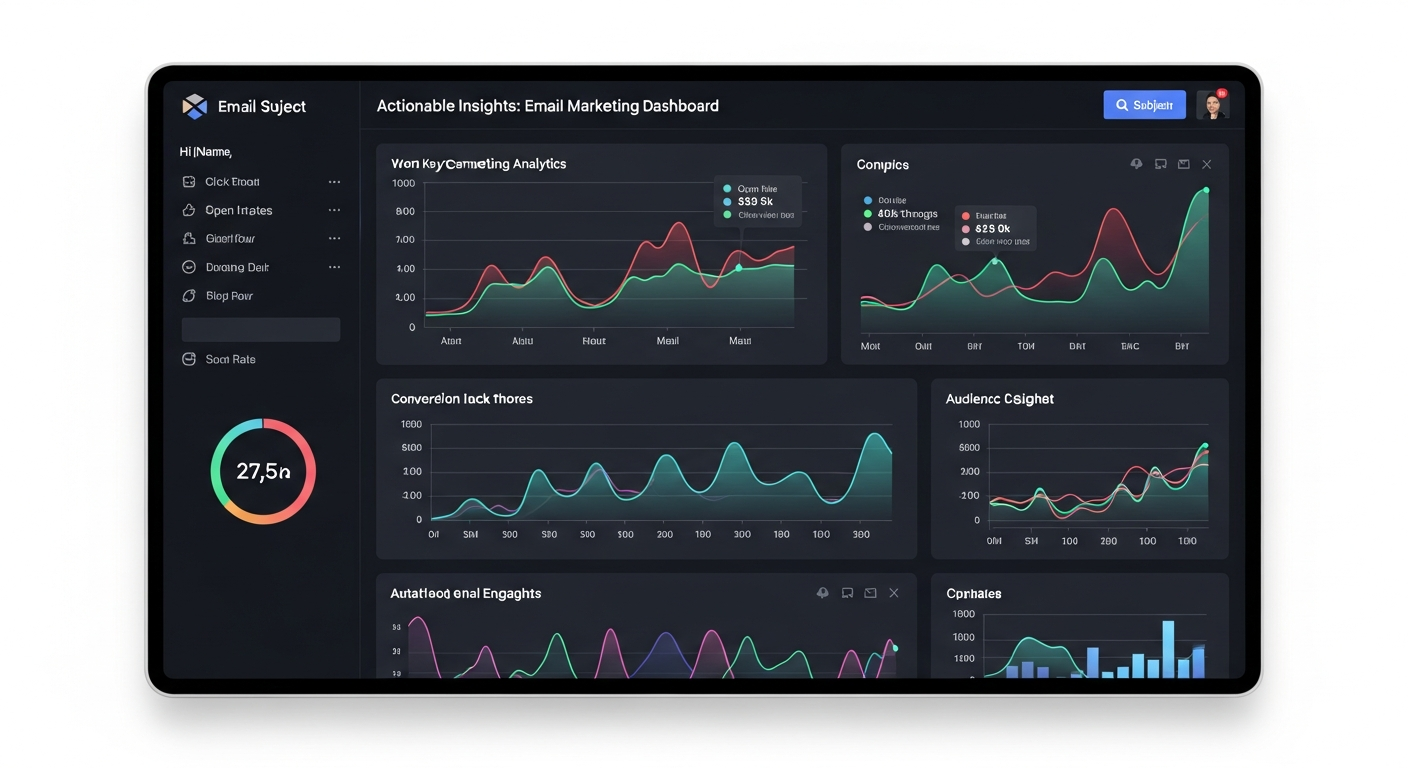
Task: Click the Sending Desk clock icon
Action: coord(189,266)
